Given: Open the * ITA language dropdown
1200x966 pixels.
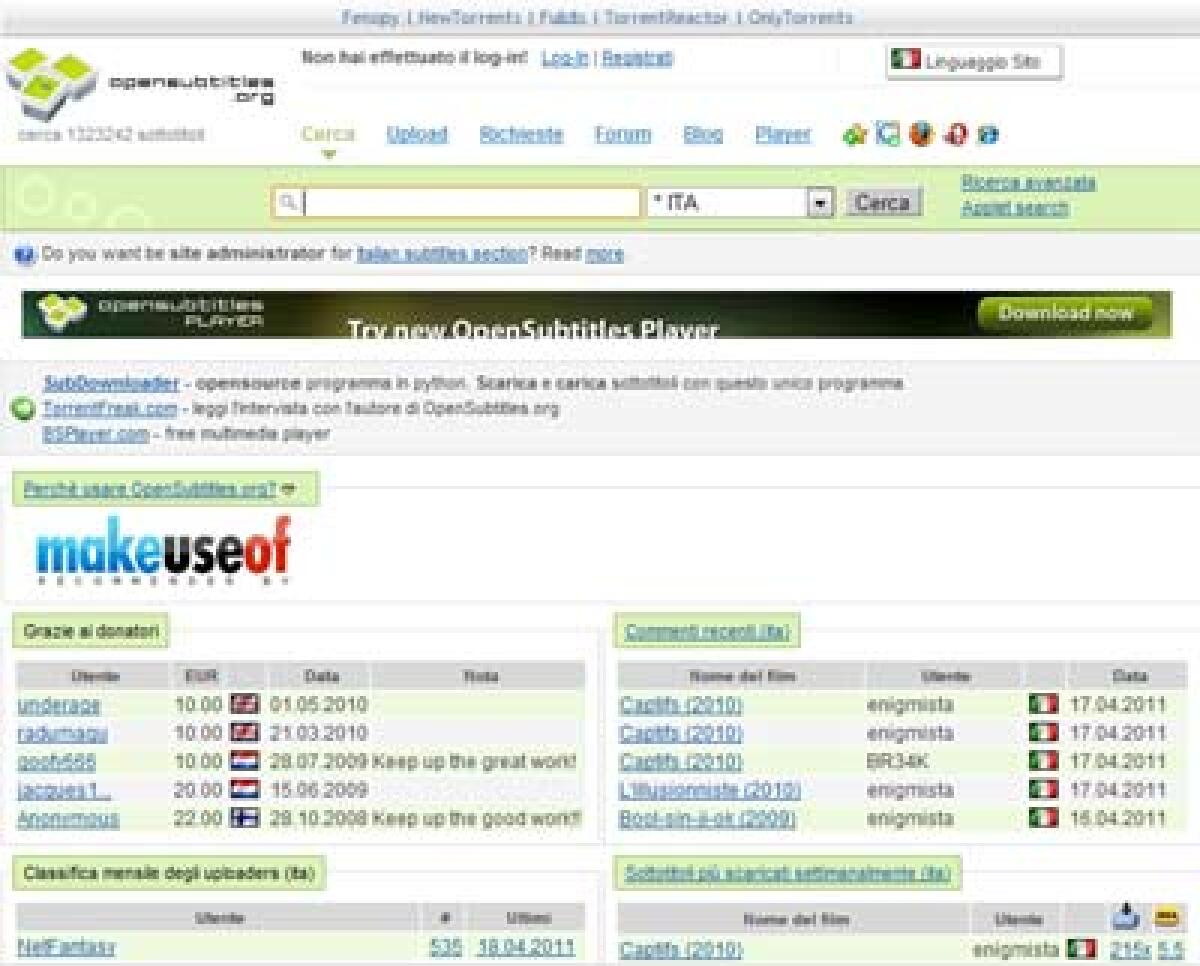Looking at the screenshot, I should [x=741, y=203].
